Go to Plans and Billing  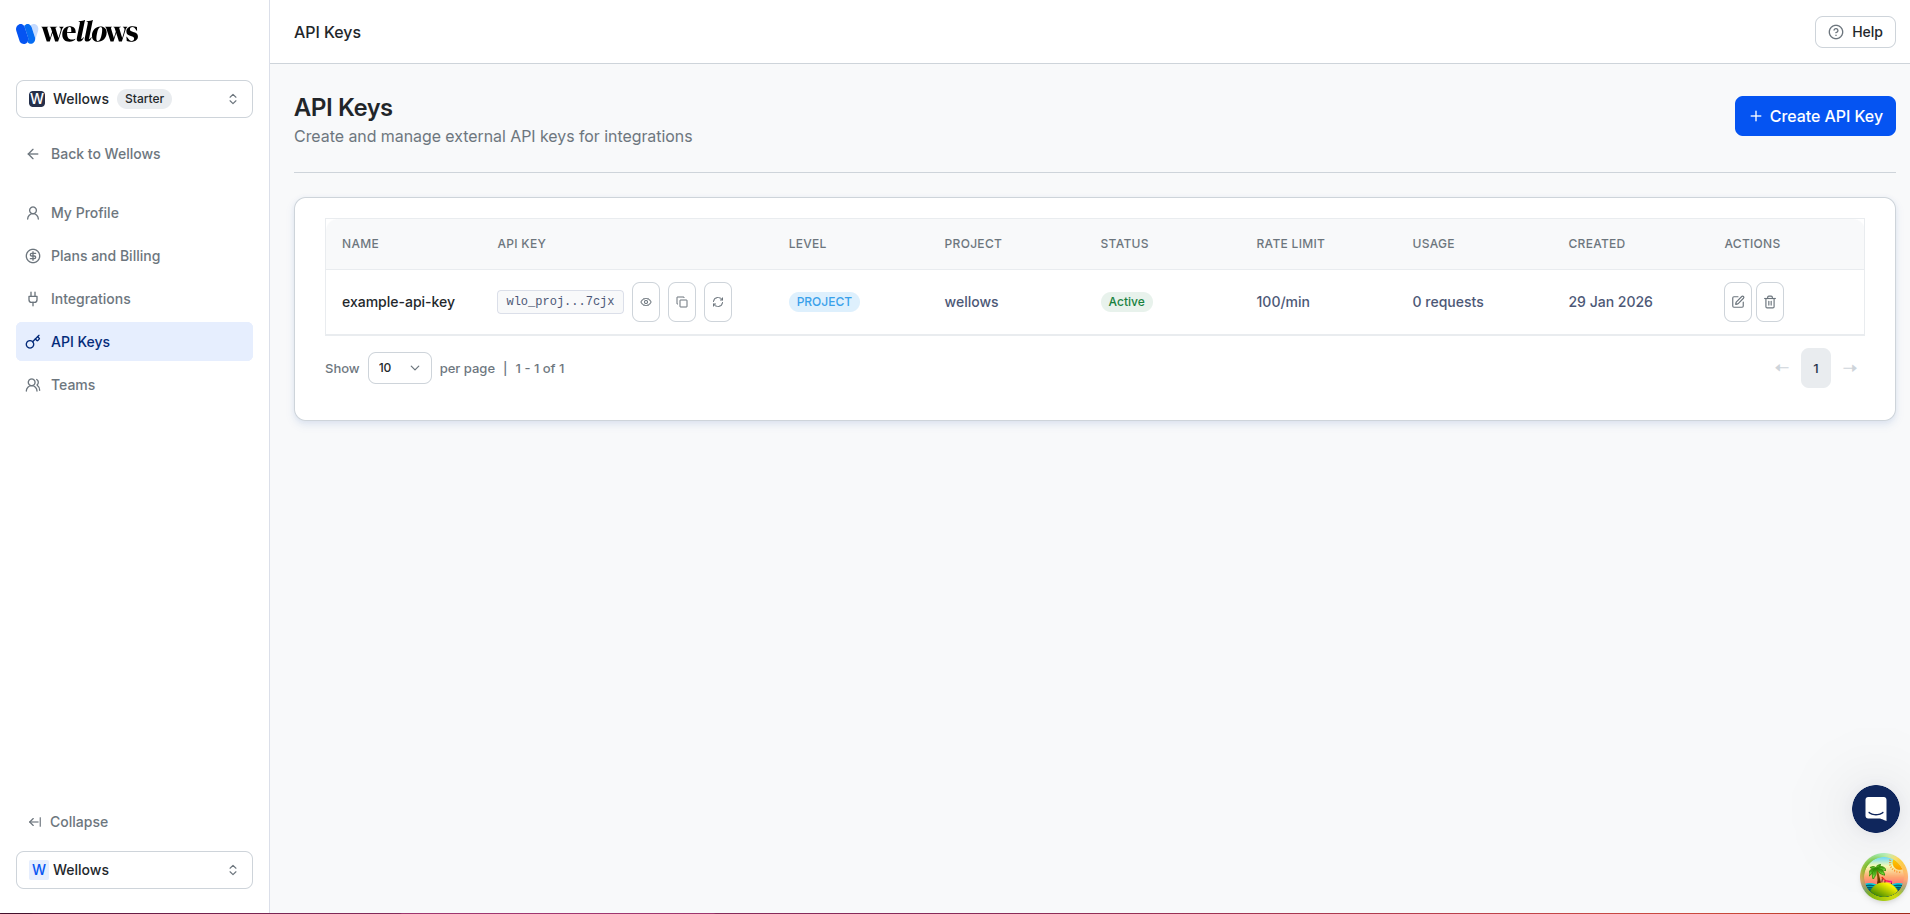(105, 256)
